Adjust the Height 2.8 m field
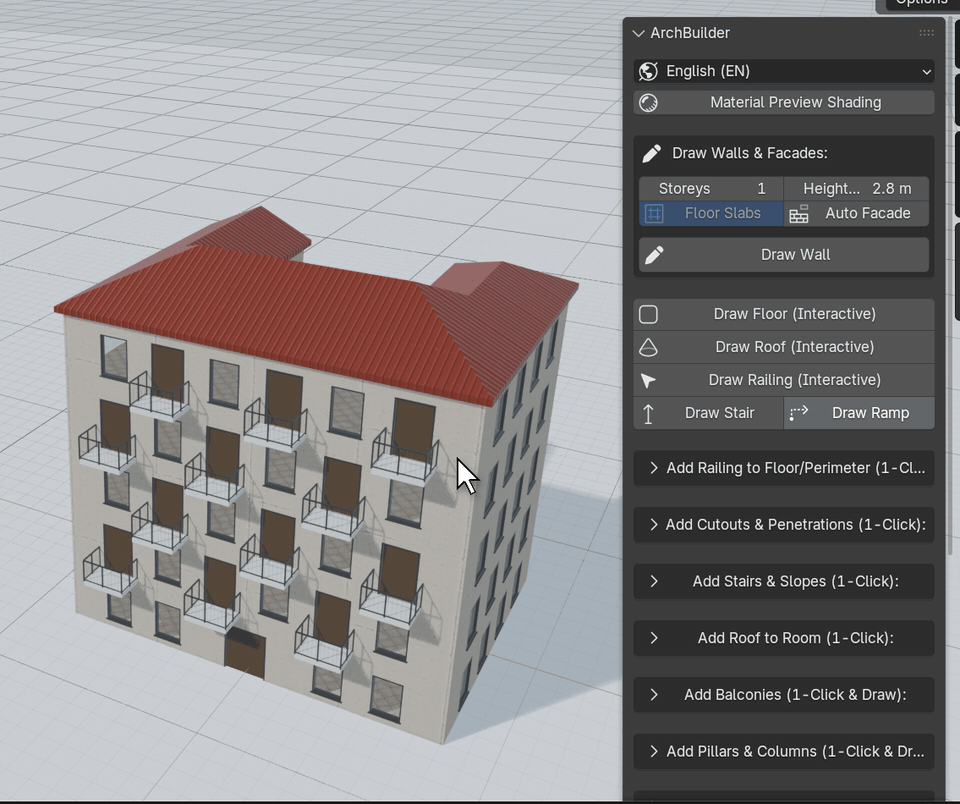The height and width of the screenshot is (804, 960). click(x=857, y=189)
